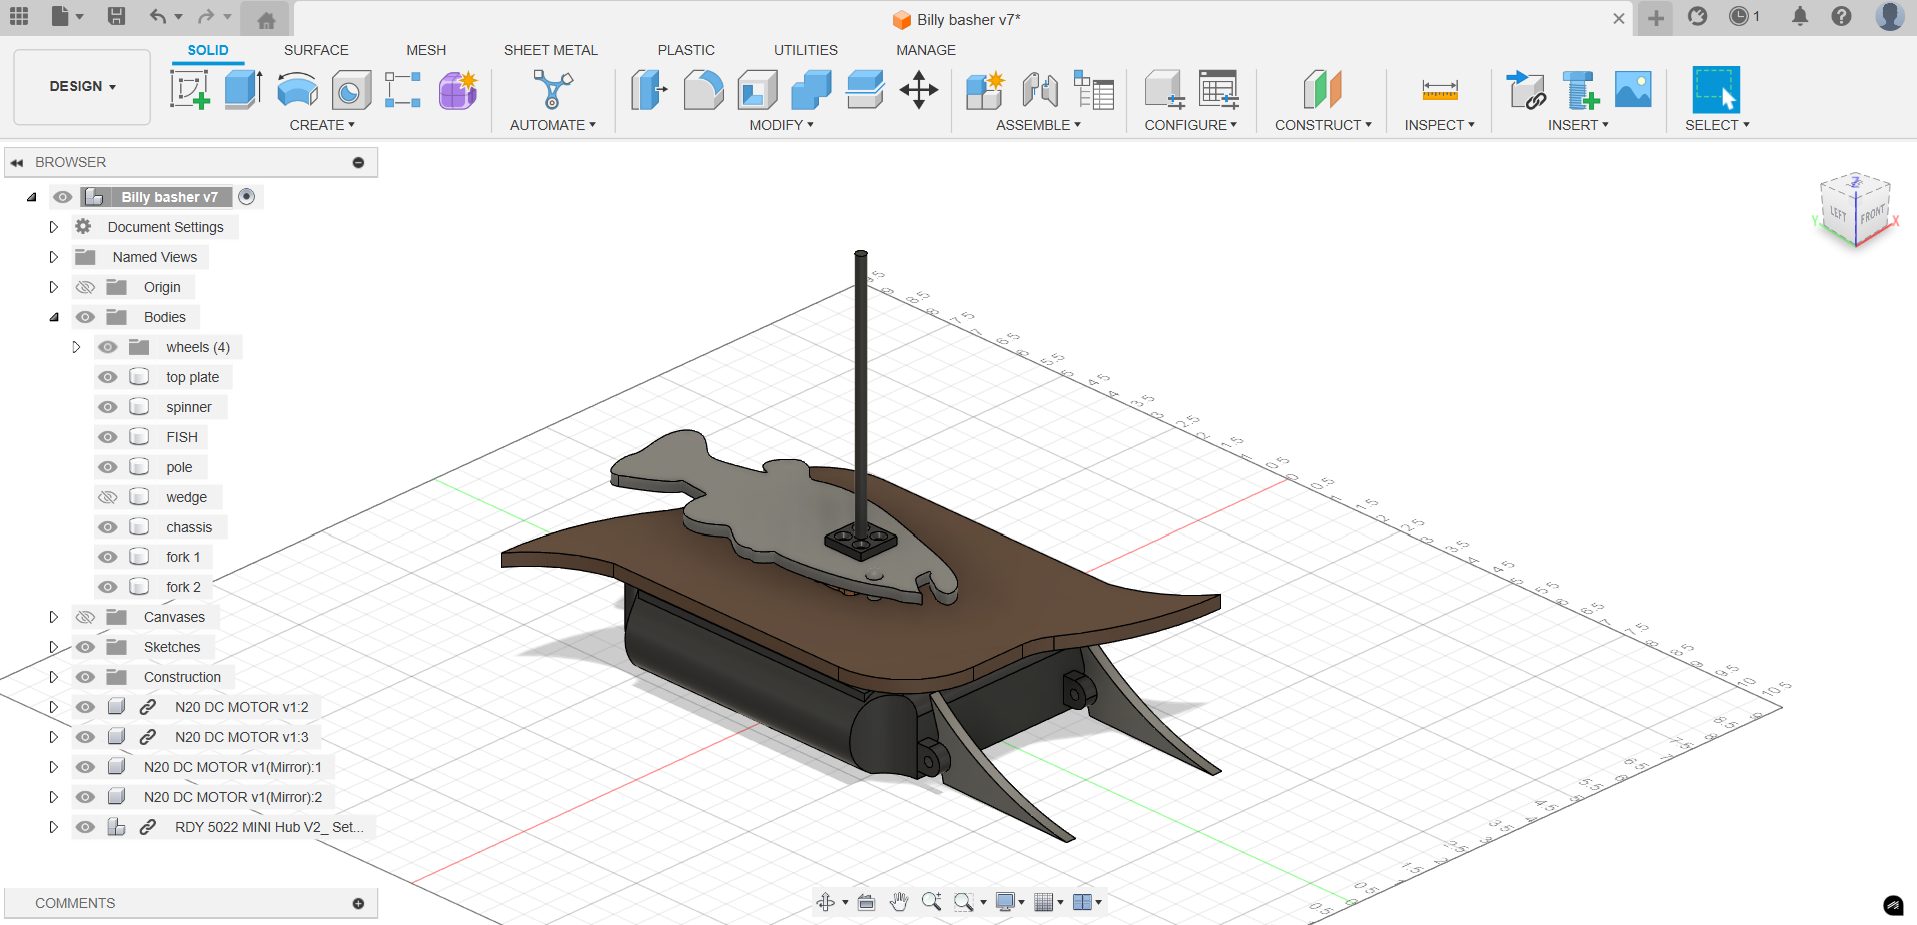Undo the last action

click(158, 16)
